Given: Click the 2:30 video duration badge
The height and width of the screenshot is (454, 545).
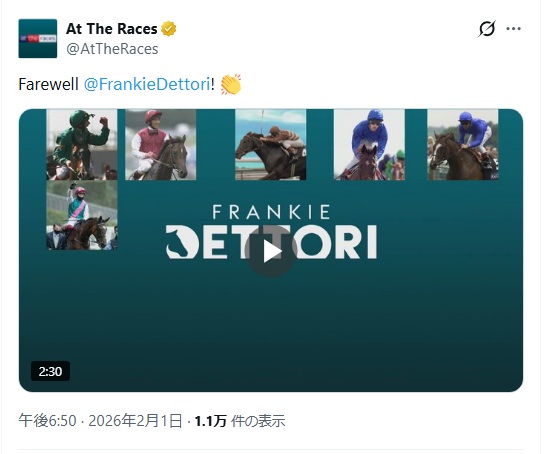Looking at the screenshot, I should 50,371.
